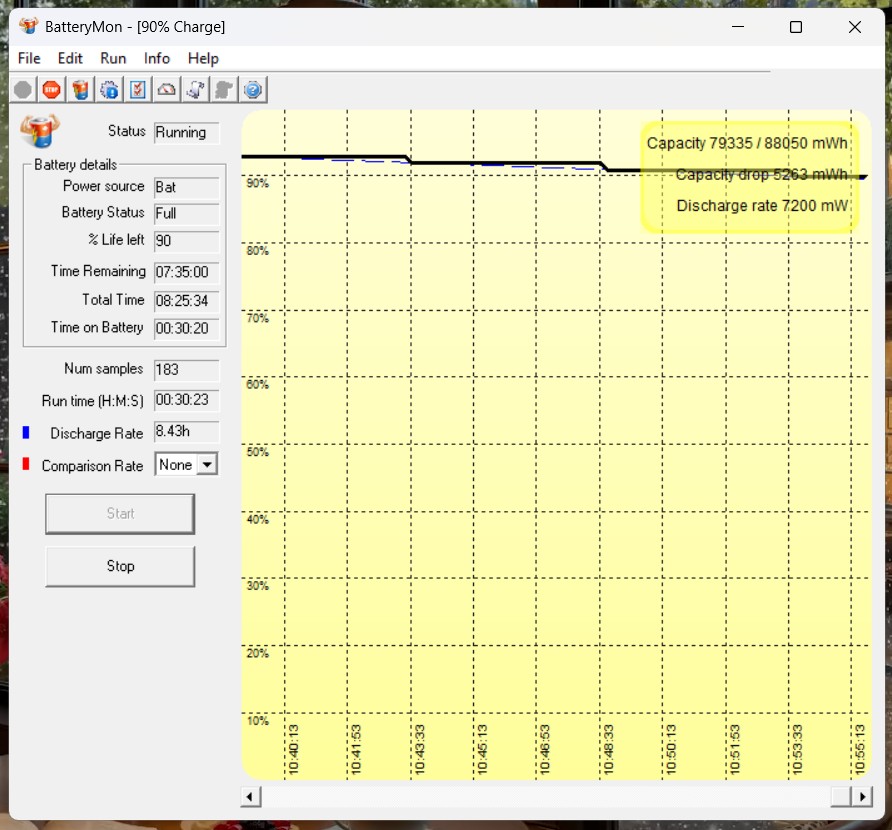Open the Edit menu

coord(70,58)
